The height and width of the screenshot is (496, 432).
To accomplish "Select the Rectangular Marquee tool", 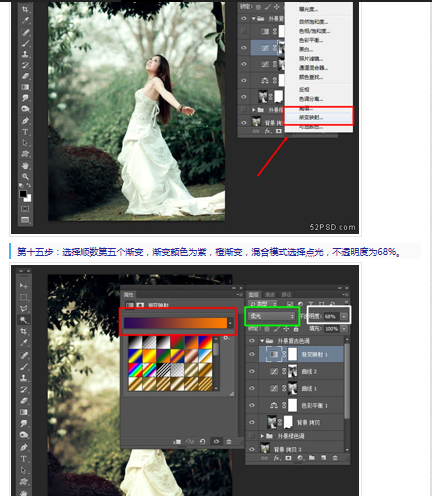I will pos(24,297).
